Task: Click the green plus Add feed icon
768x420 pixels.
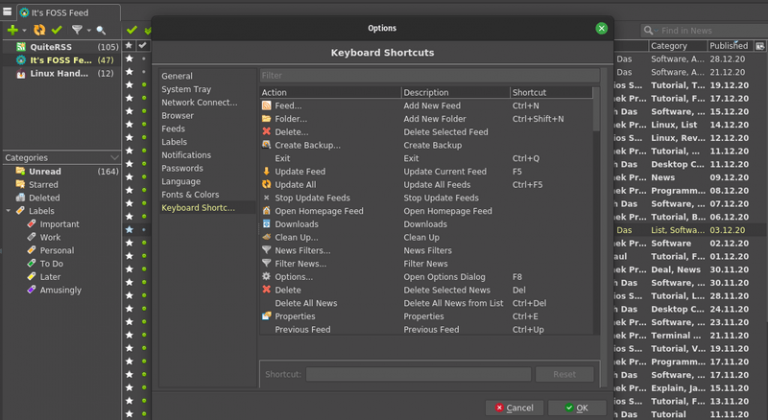Action: tap(12, 30)
